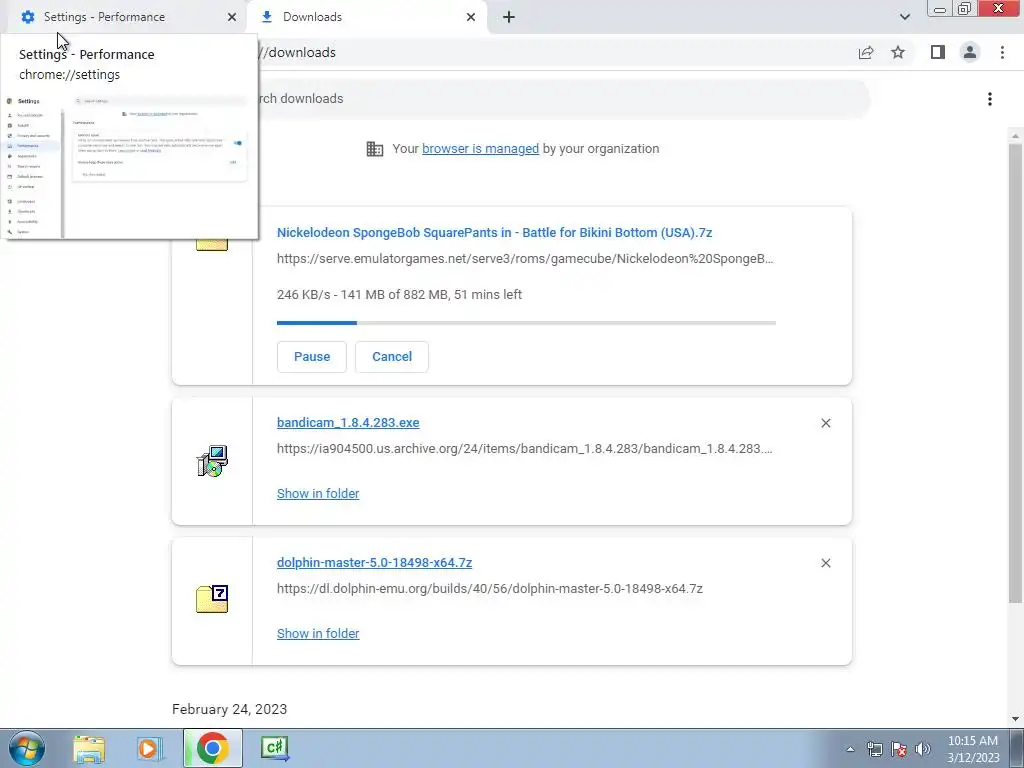1024x768 pixels.
Task: Click the search downloads field
Action: [562, 99]
